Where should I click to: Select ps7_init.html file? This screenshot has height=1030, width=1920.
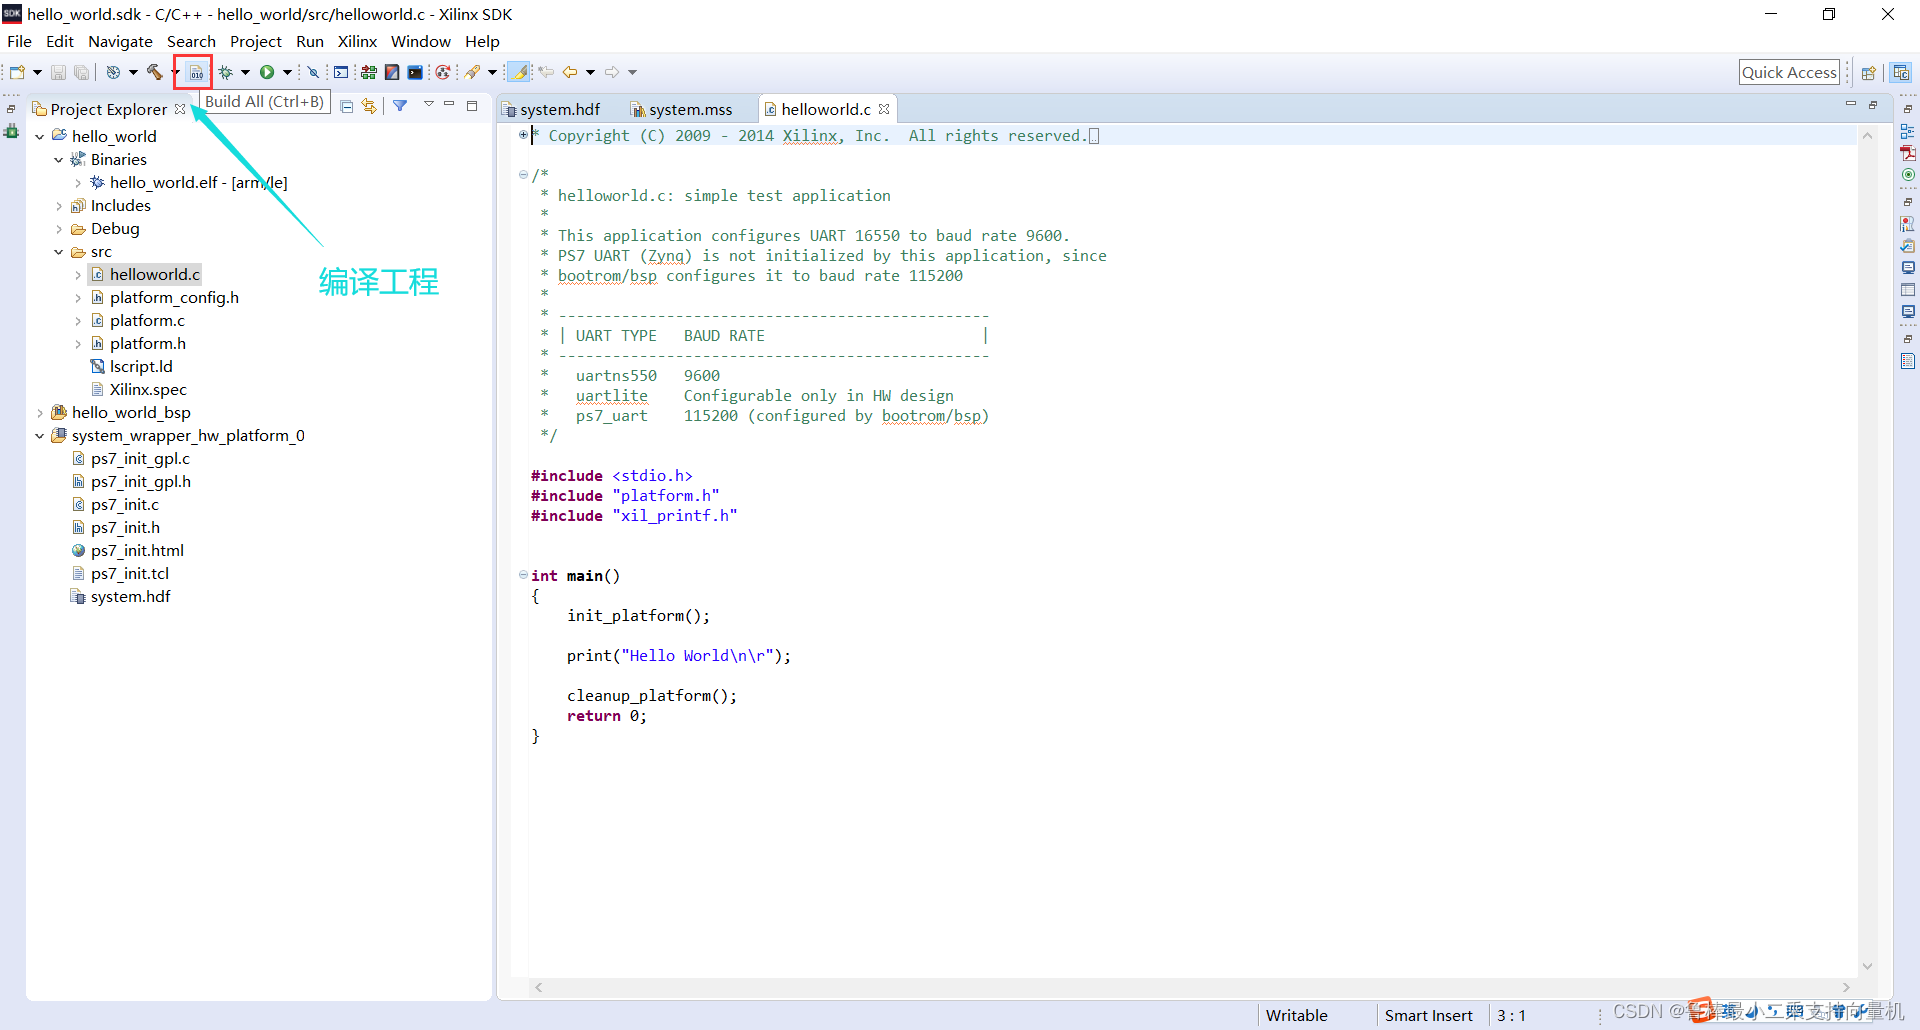click(x=137, y=551)
